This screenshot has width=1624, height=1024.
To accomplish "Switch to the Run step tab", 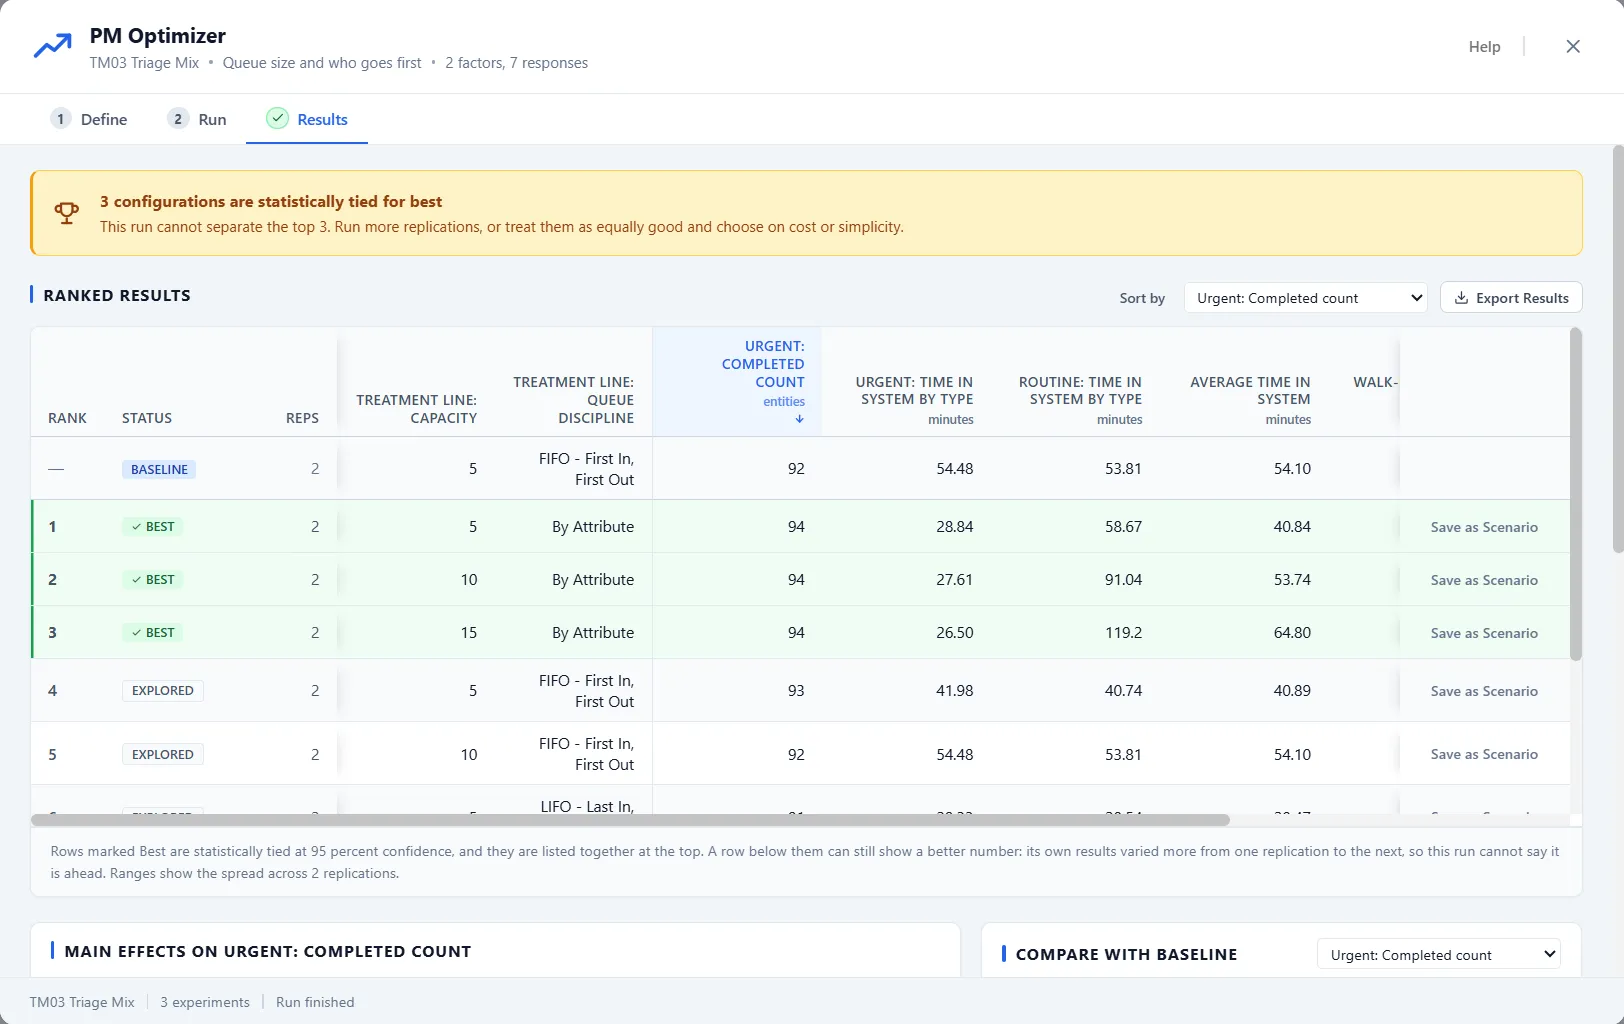I will click(197, 119).
